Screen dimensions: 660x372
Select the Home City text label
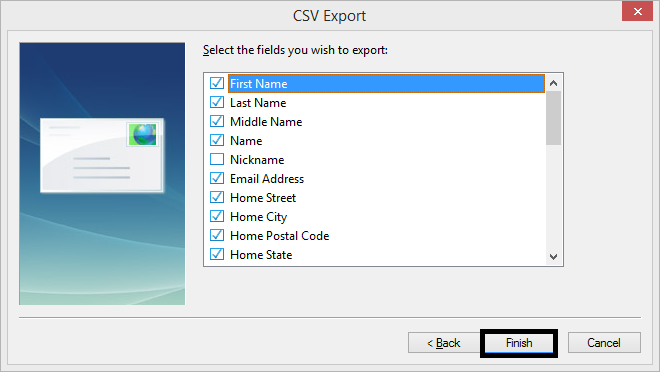[x=258, y=217]
